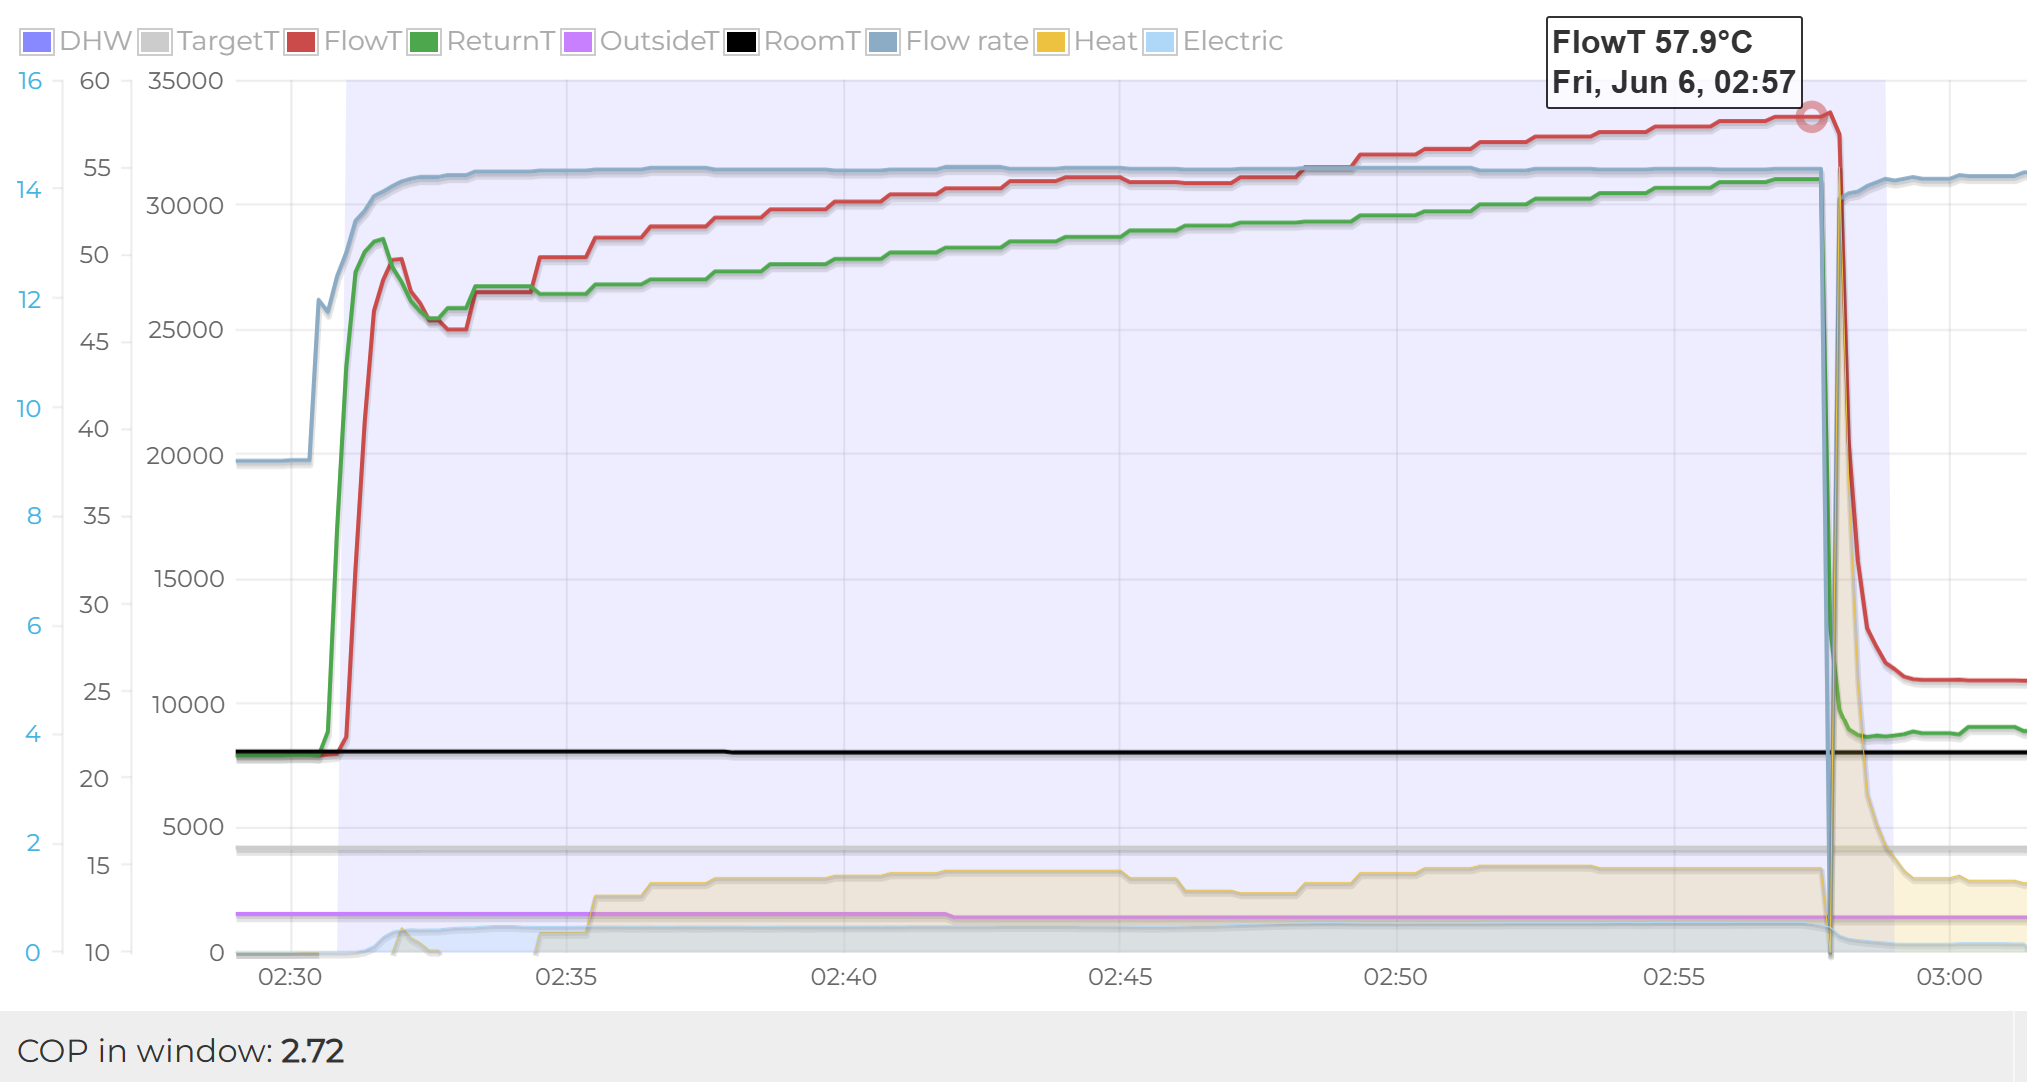Toggle the Electric series label
Viewport: 2027px width, 1082px height.
pos(1232,41)
